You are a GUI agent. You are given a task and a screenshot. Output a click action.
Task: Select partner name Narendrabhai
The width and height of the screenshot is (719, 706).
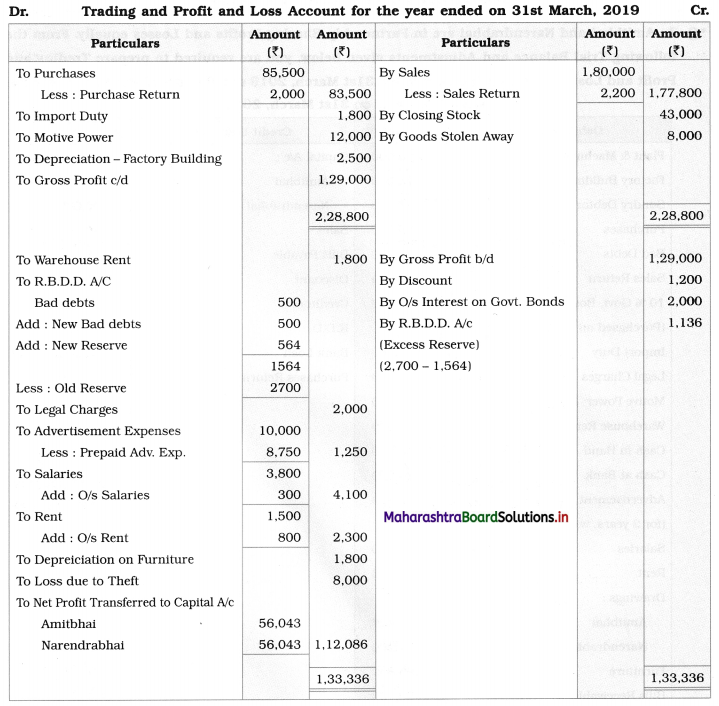click(x=83, y=645)
